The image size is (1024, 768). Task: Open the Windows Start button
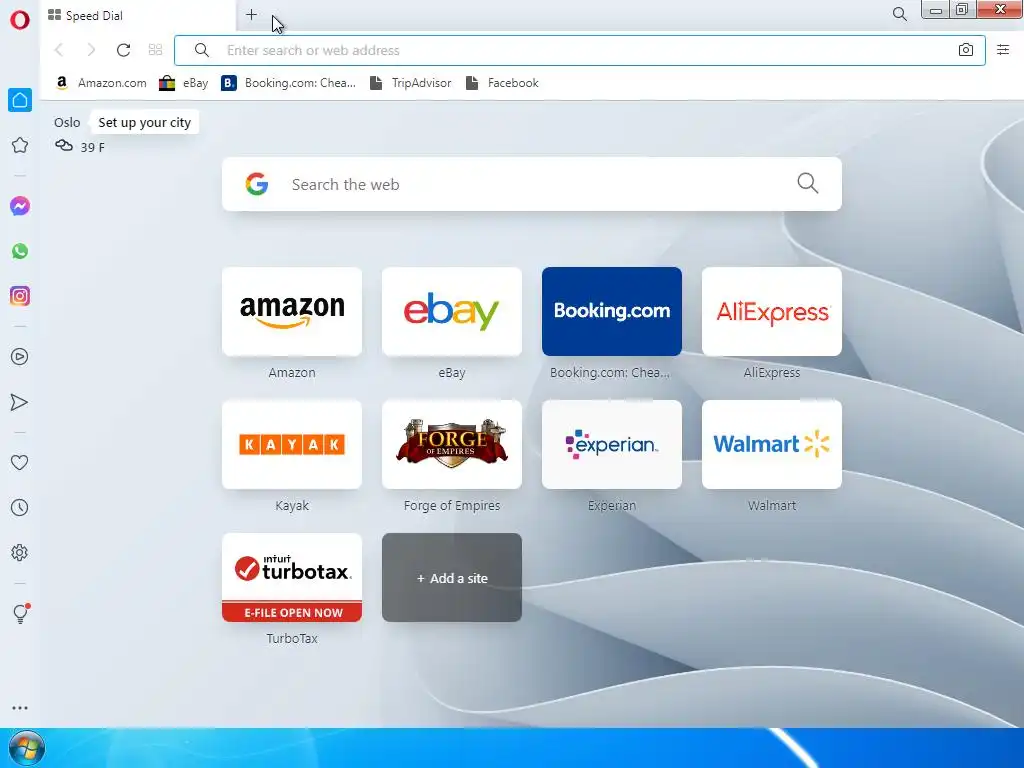point(26,748)
